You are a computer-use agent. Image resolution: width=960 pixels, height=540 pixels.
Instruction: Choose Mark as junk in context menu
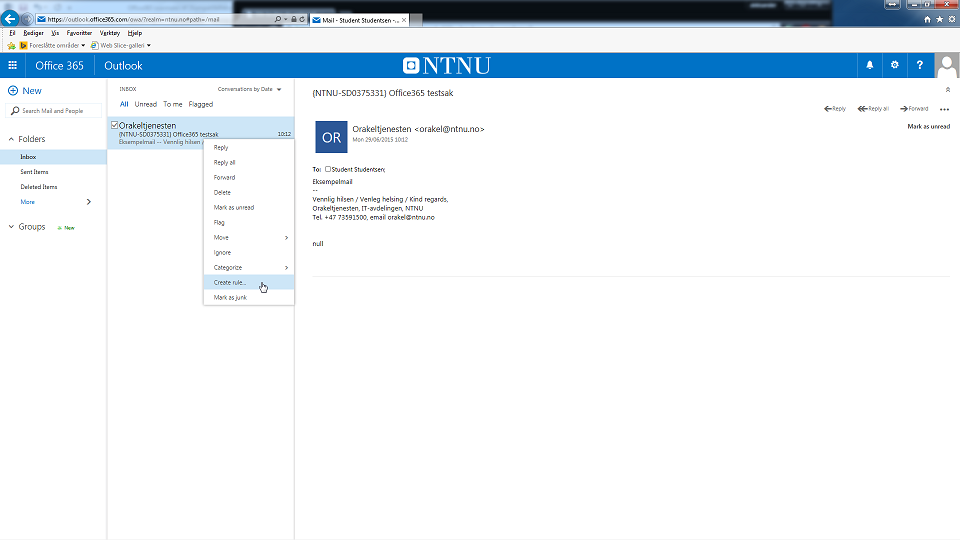pos(249,298)
